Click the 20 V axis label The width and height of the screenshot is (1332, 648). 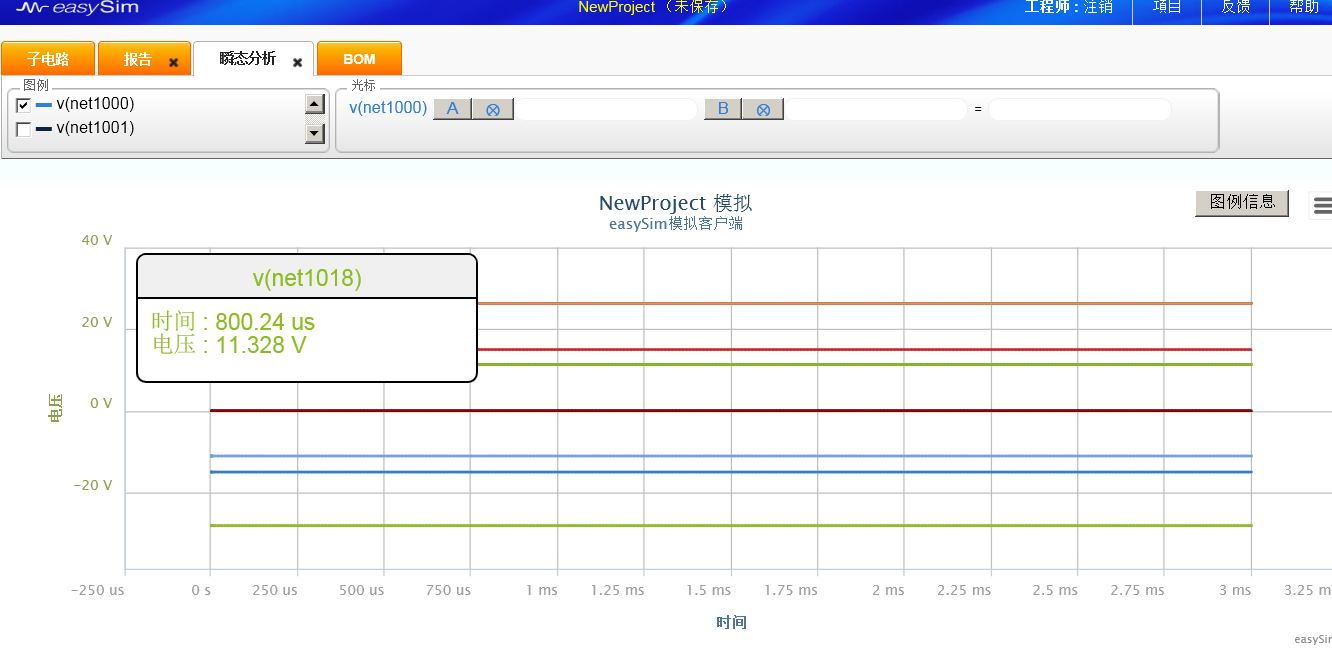pyautogui.click(x=97, y=322)
